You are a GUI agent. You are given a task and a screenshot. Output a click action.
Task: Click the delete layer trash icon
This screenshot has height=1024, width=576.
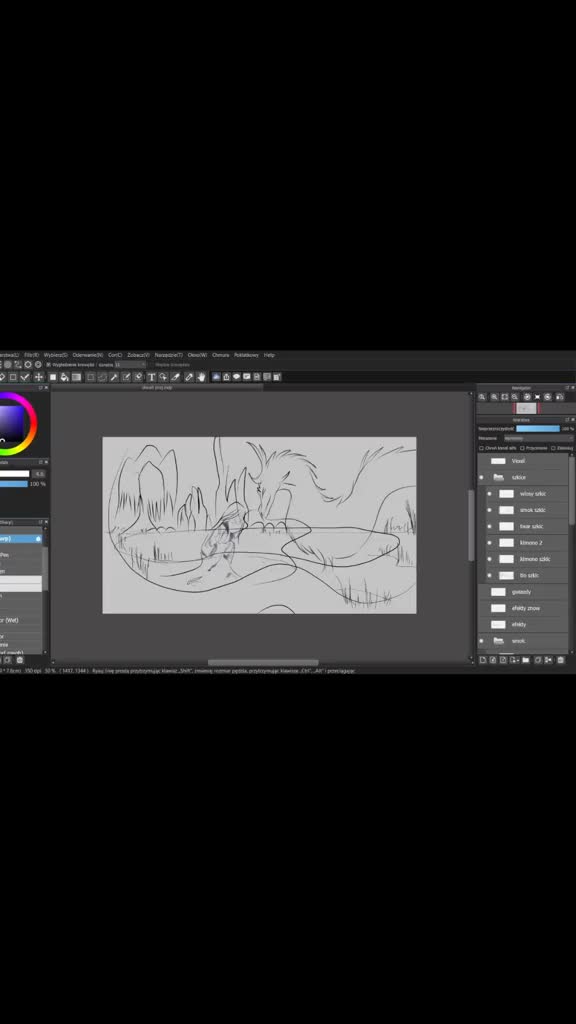pos(560,660)
